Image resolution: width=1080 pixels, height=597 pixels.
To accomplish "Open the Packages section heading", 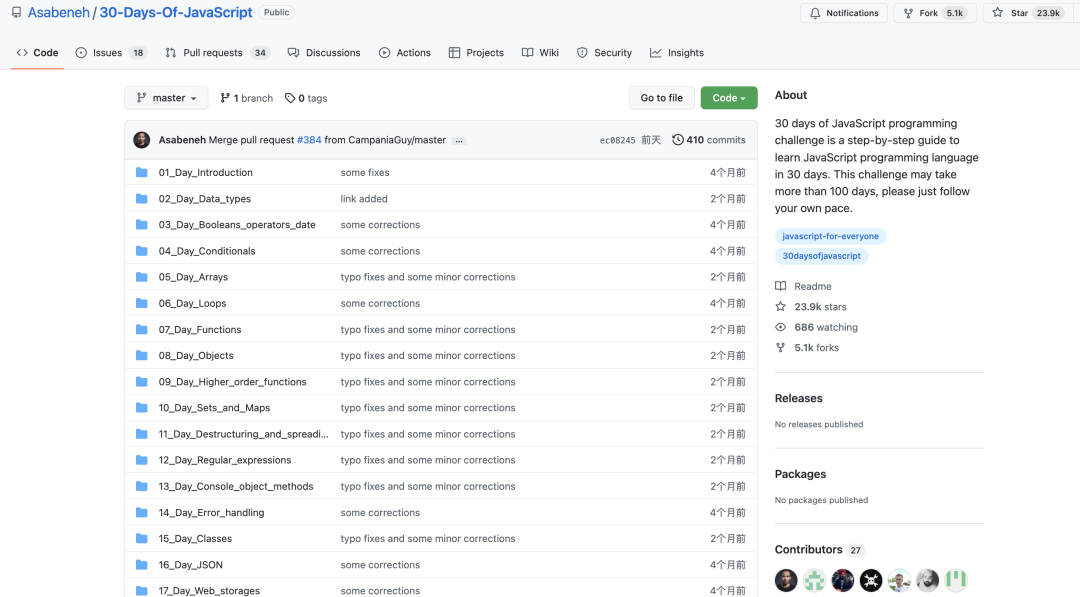I will (800, 474).
